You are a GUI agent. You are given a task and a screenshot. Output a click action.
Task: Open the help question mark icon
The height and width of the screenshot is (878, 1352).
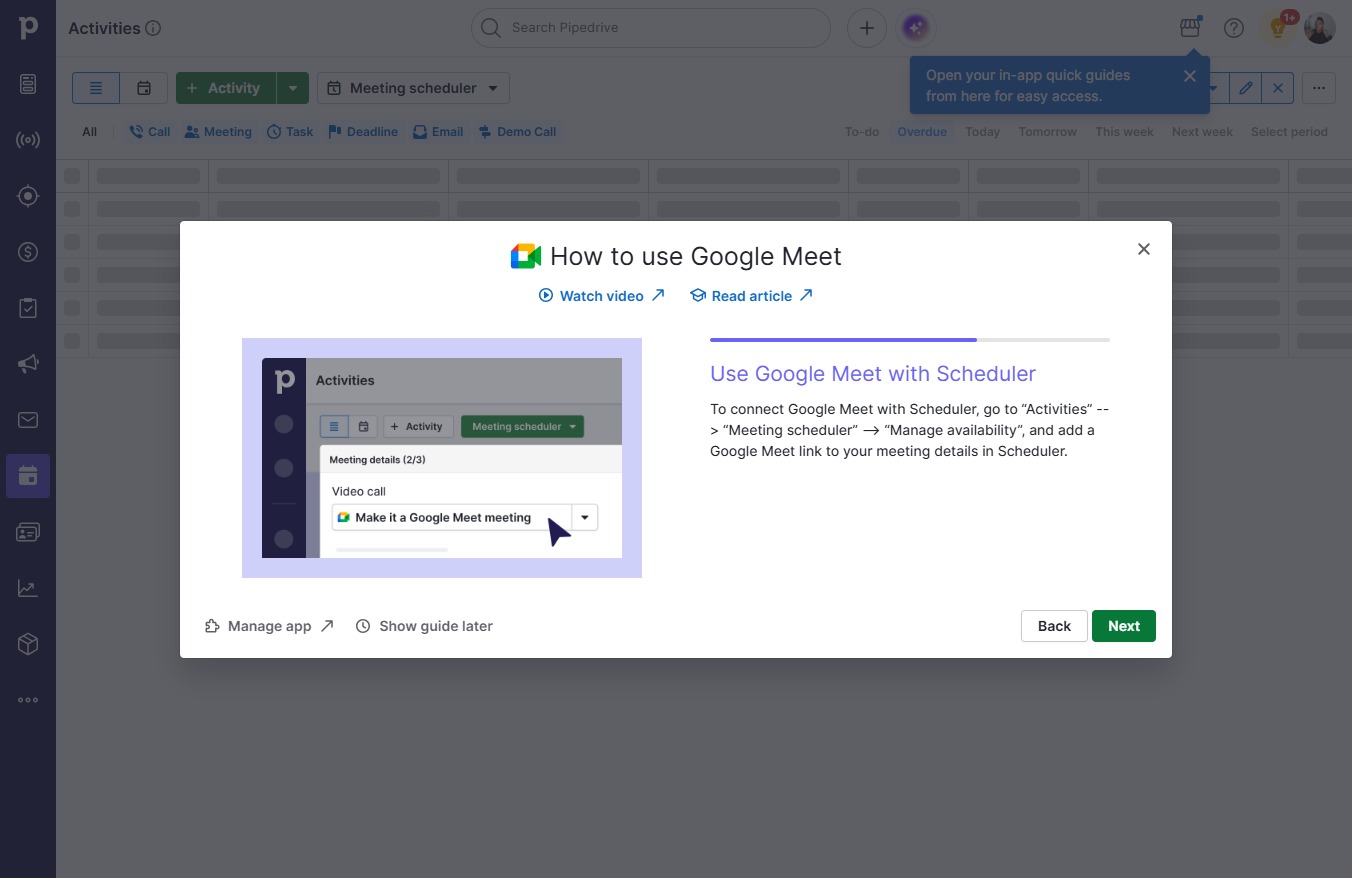click(x=1234, y=28)
